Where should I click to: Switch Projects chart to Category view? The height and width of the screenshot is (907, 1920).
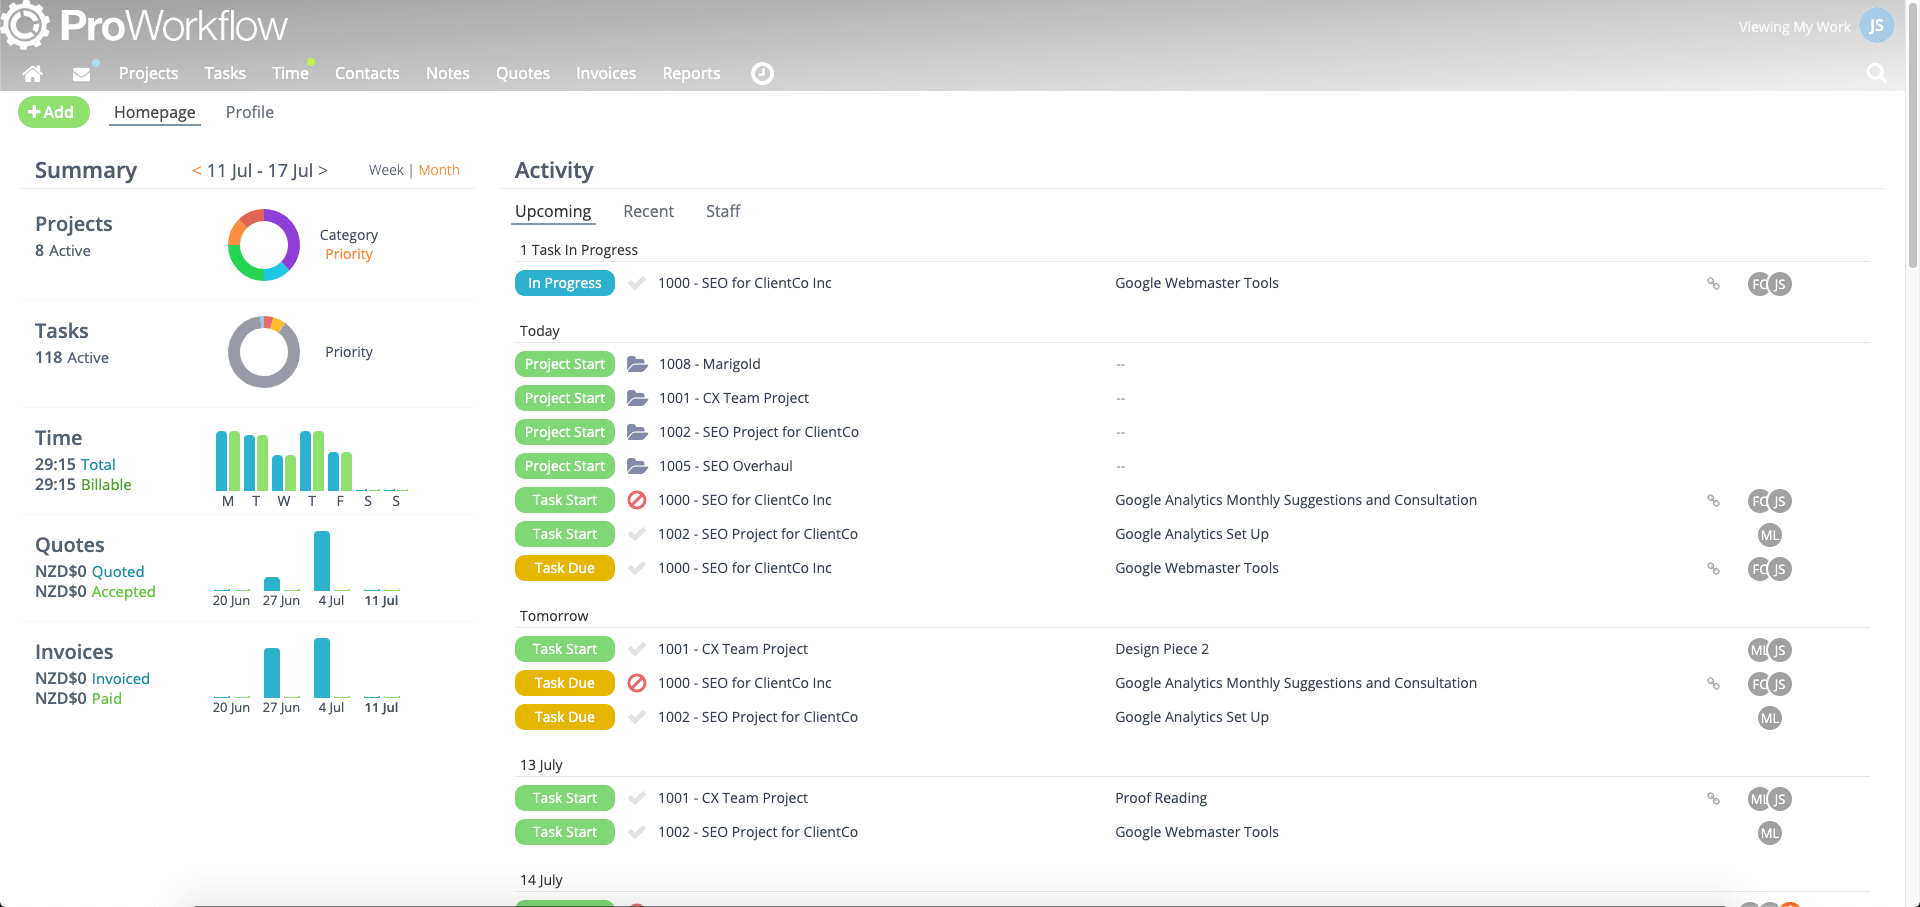click(349, 235)
